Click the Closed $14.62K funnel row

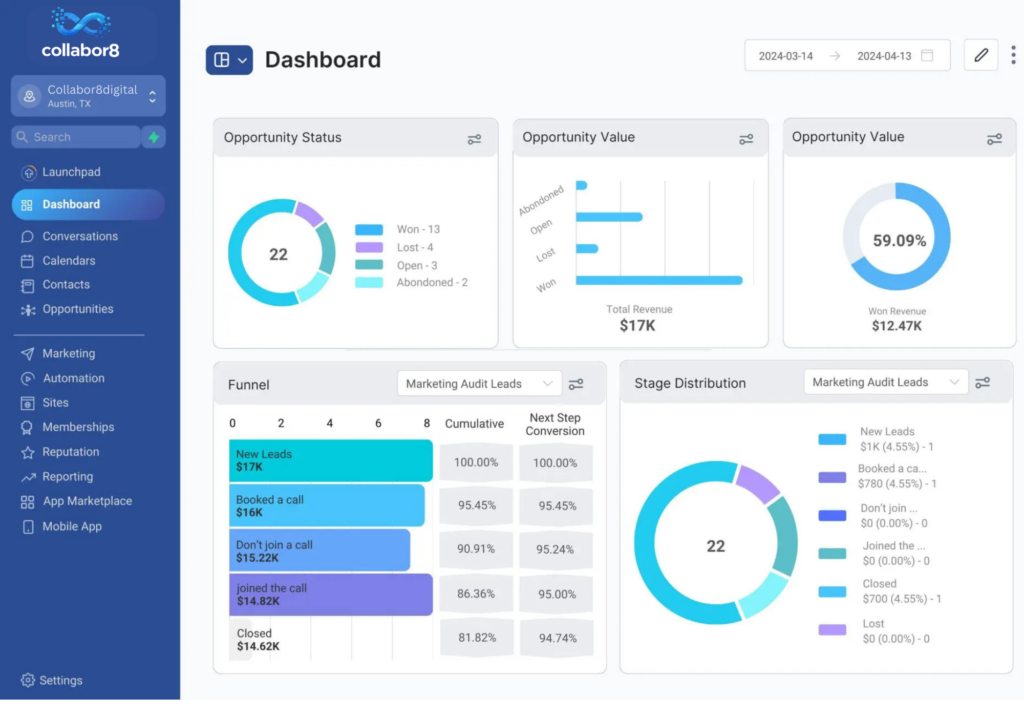(x=330, y=639)
